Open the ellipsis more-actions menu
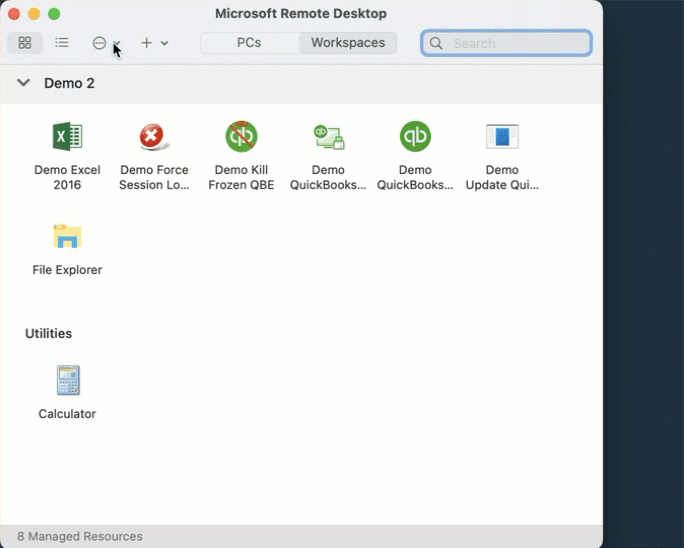 coord(99,43)
